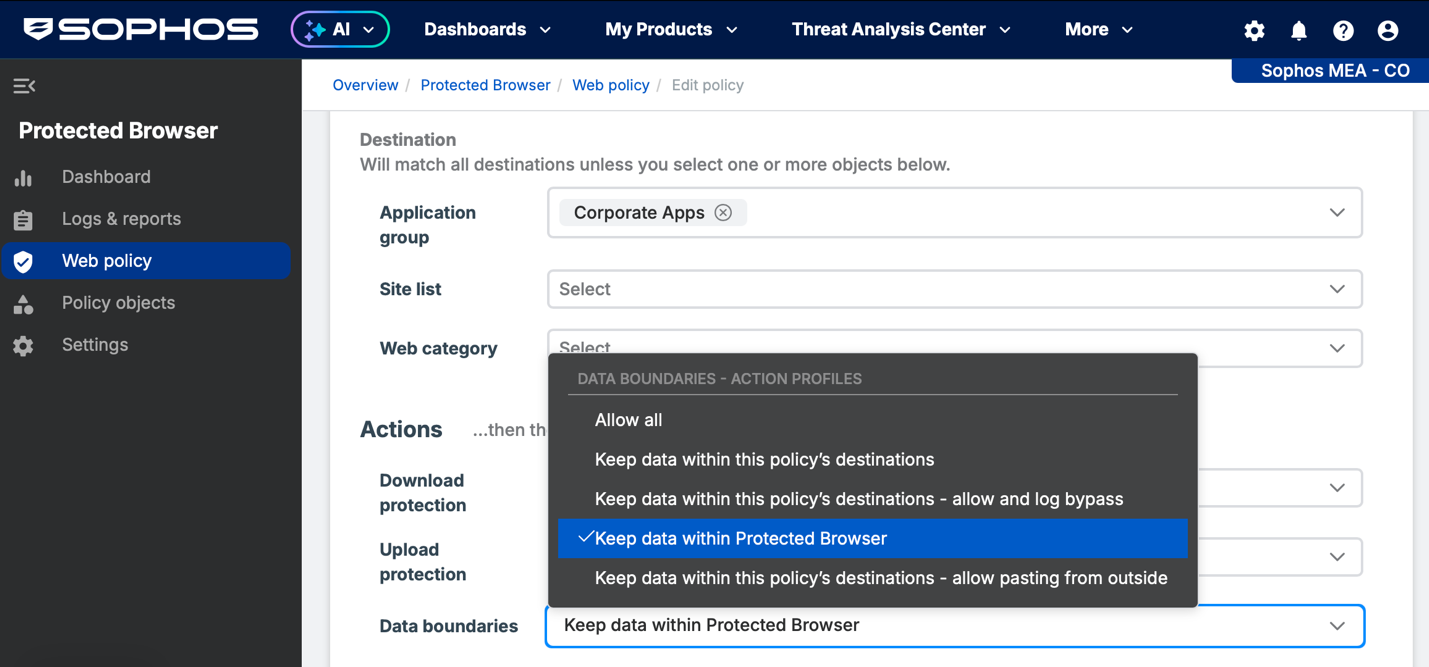1429x667 pixels.
Task: Click the Logs & reports clipboard icon
Action: click(23, 219)
